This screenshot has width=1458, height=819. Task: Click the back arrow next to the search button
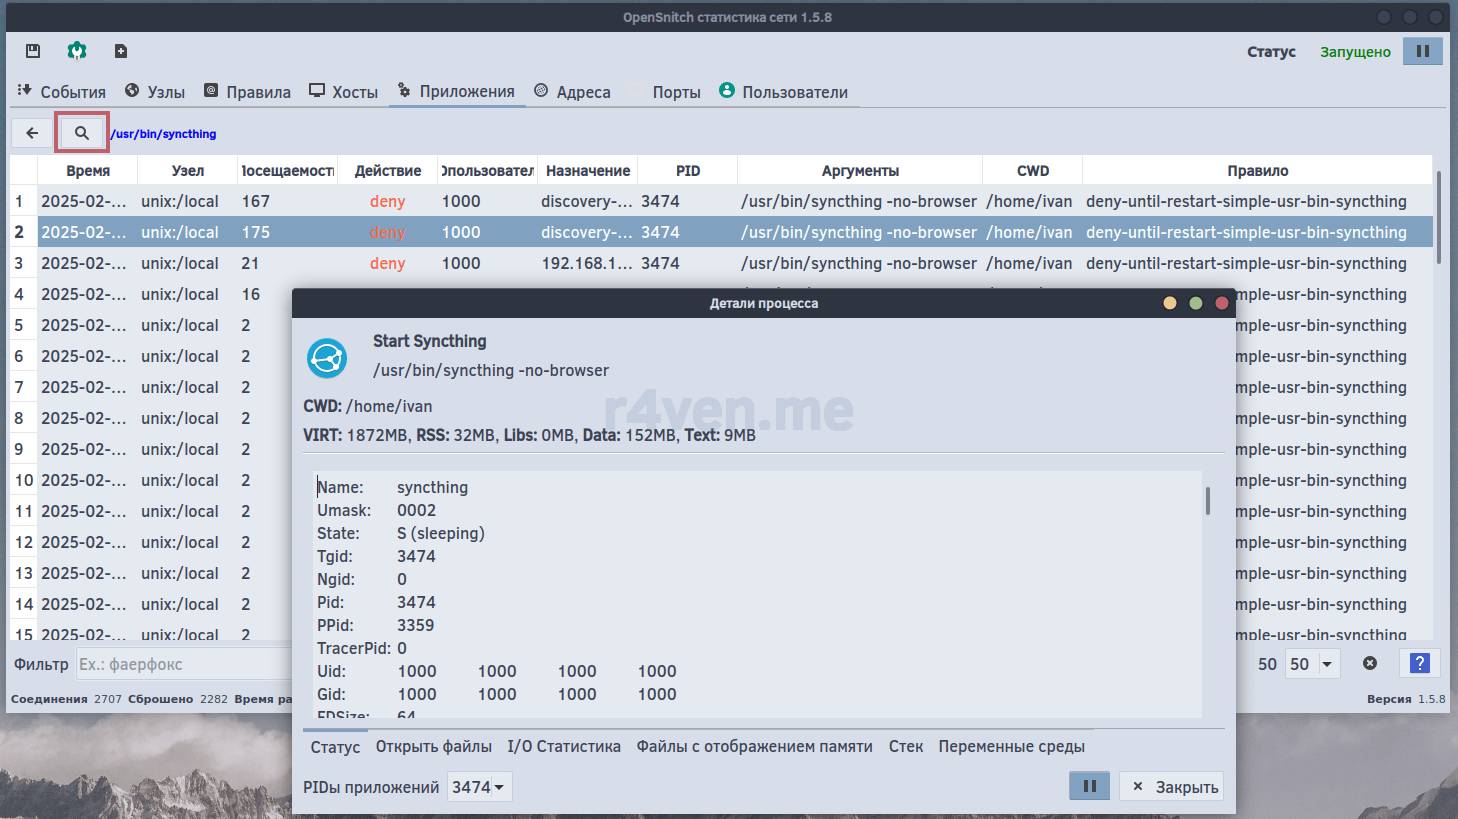tap(32, 133)
